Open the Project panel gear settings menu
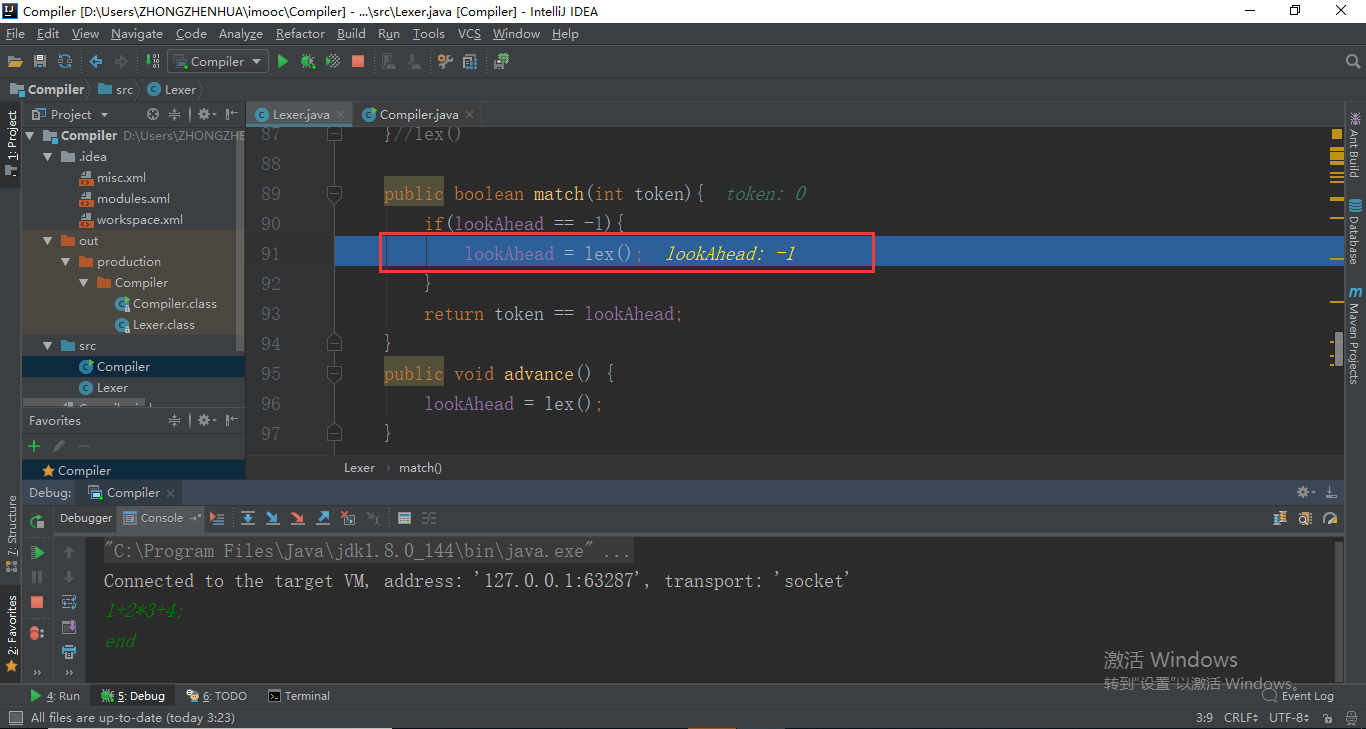1366x729 pixels. pyautogui.click(x=207, y=114)
